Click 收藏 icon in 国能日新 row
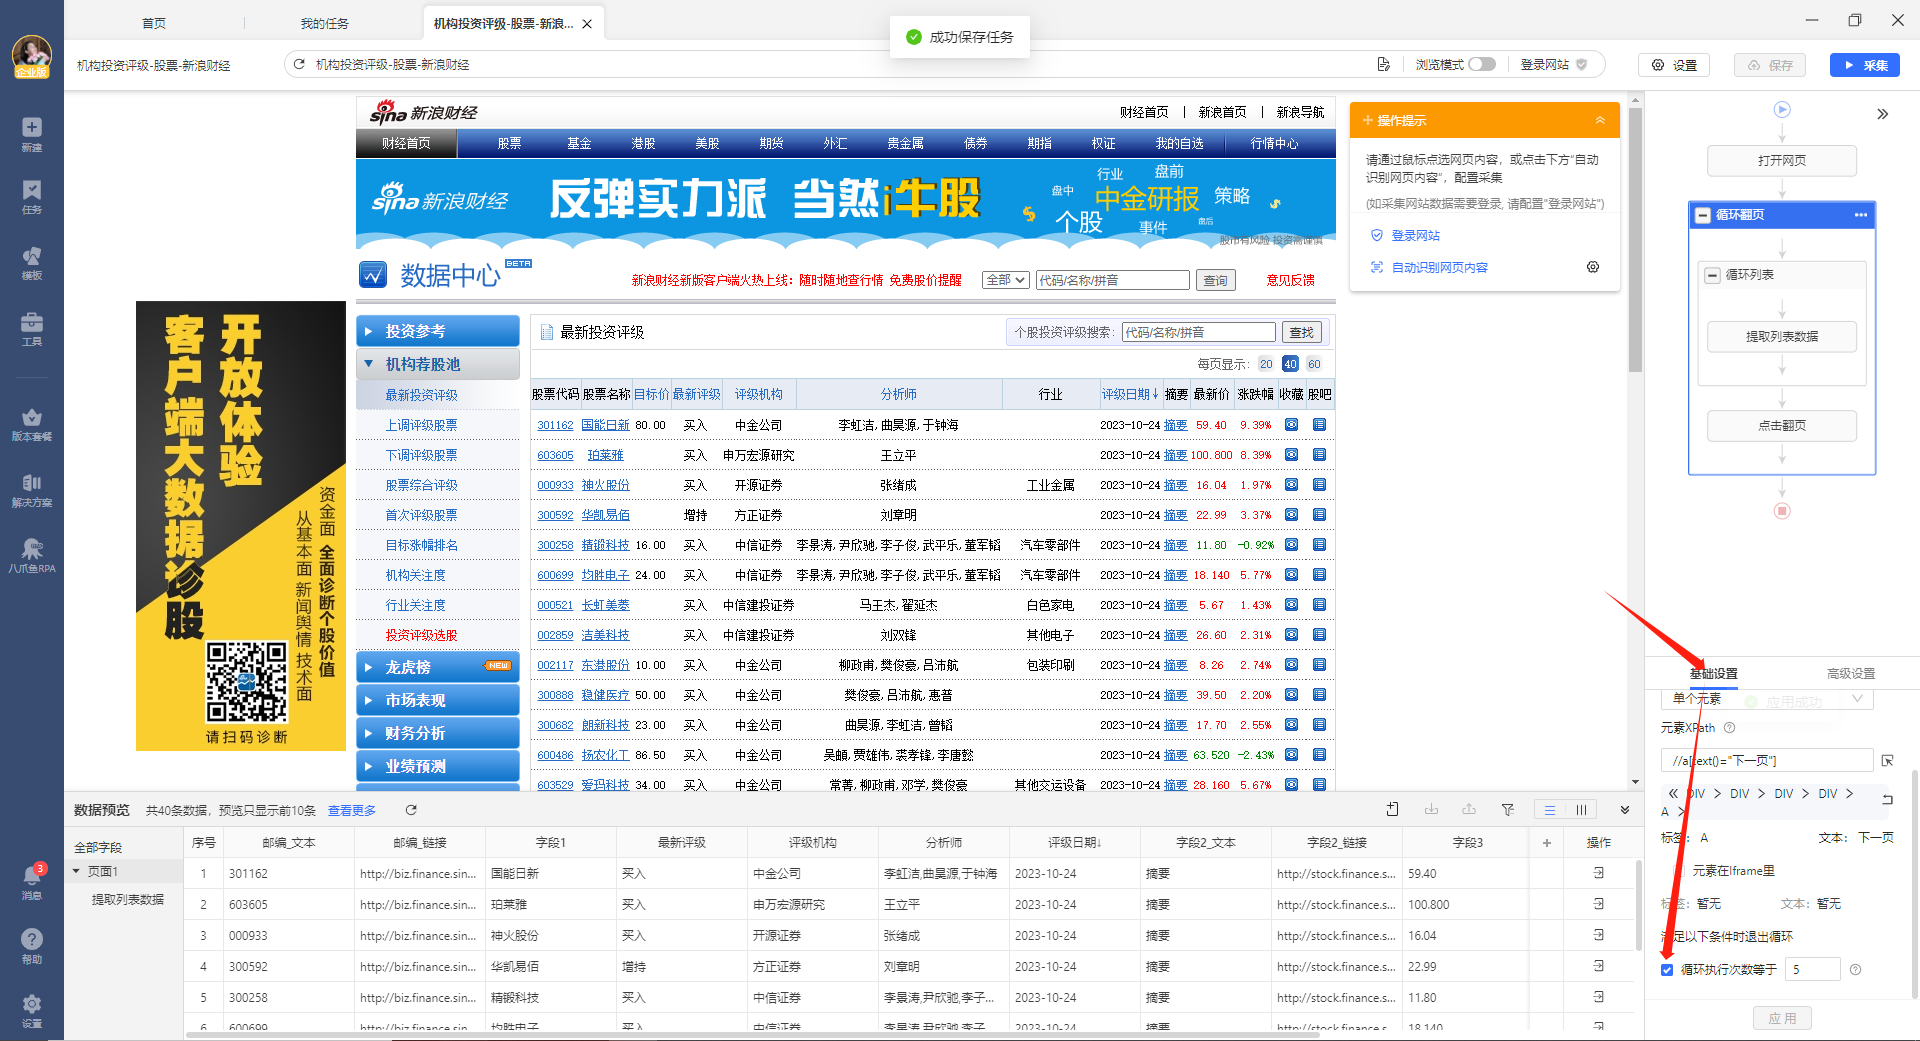 point(1292,425)
